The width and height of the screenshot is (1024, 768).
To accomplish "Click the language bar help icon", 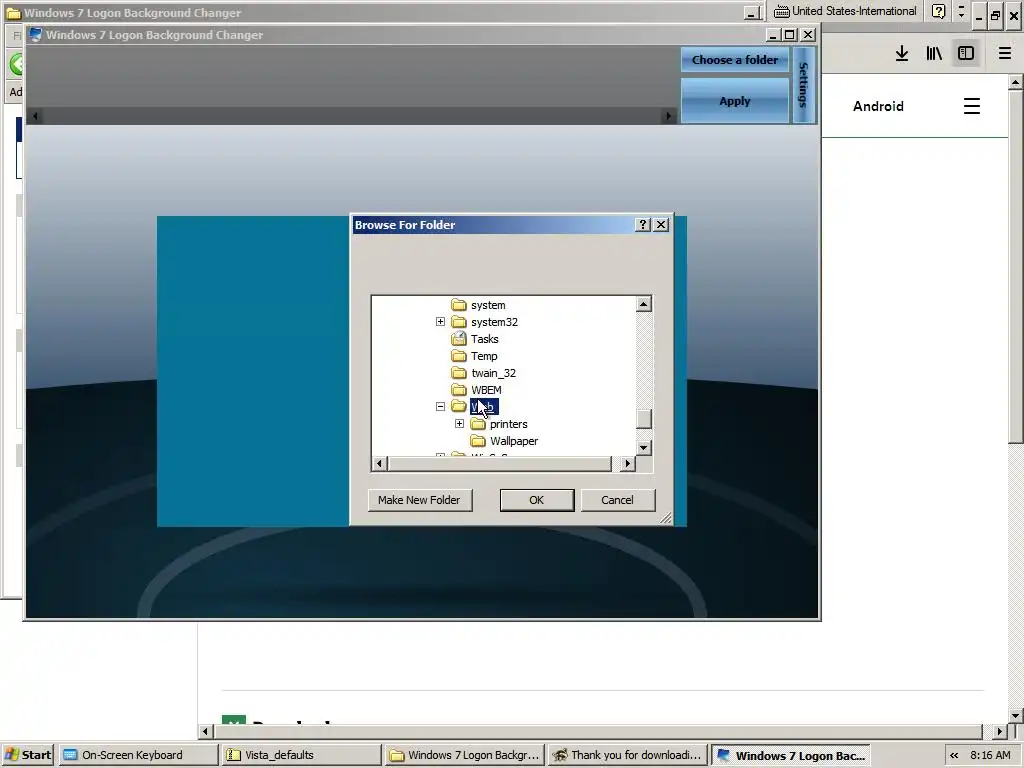I will pos(938,11).
